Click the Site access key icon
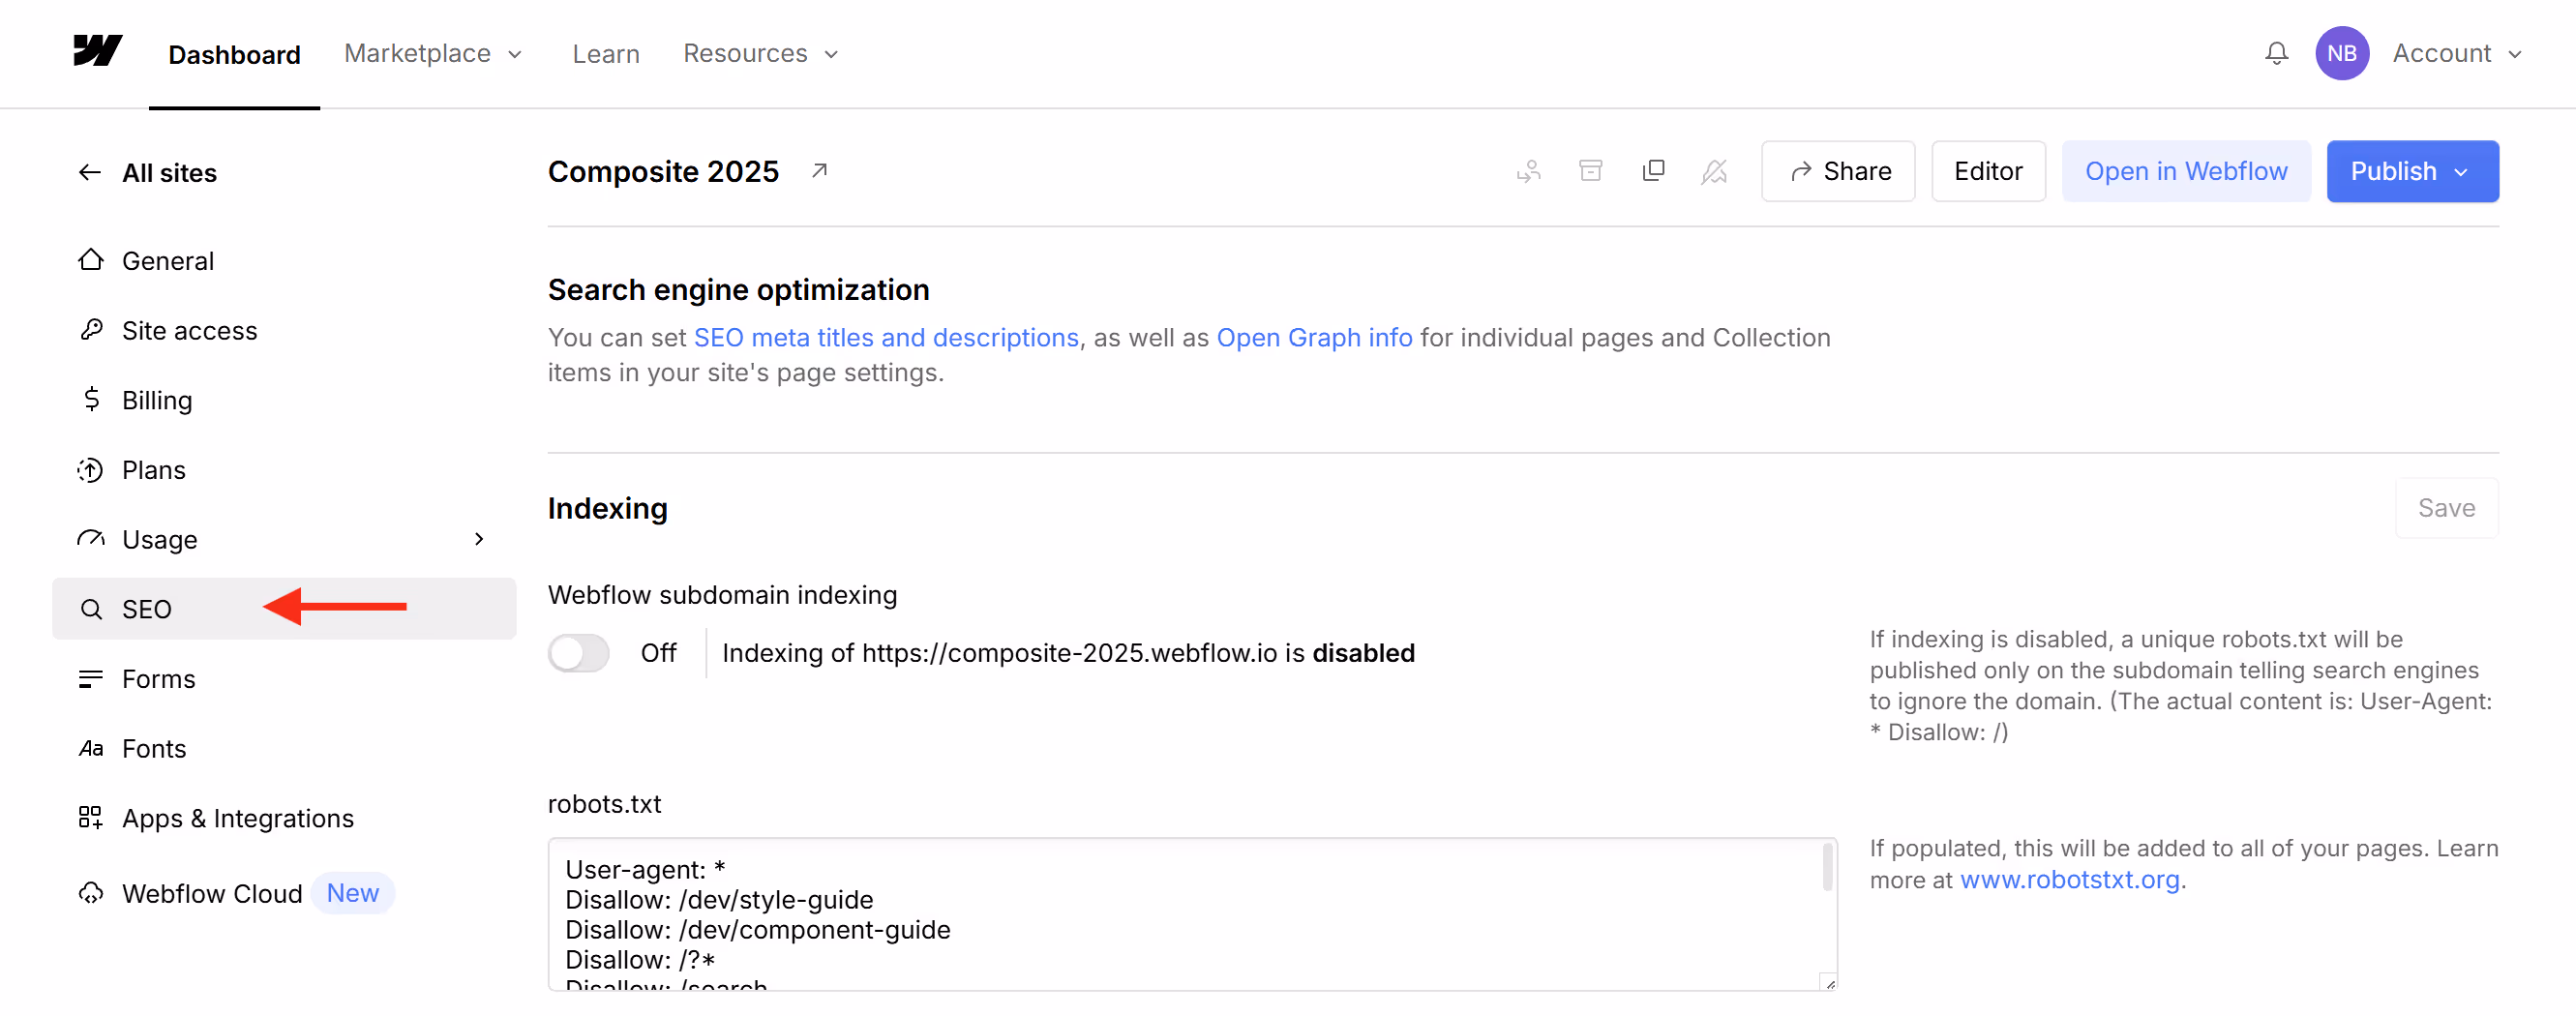This screenshot has height=1016, width=2576. (91, 330)
